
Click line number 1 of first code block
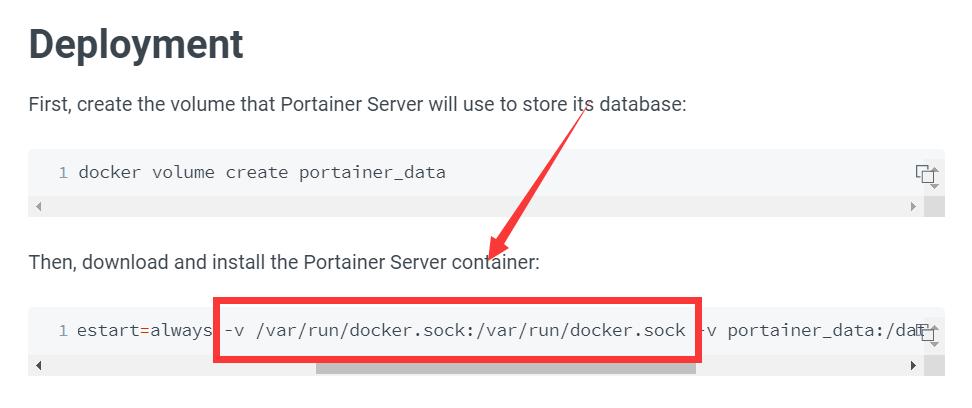63,172
